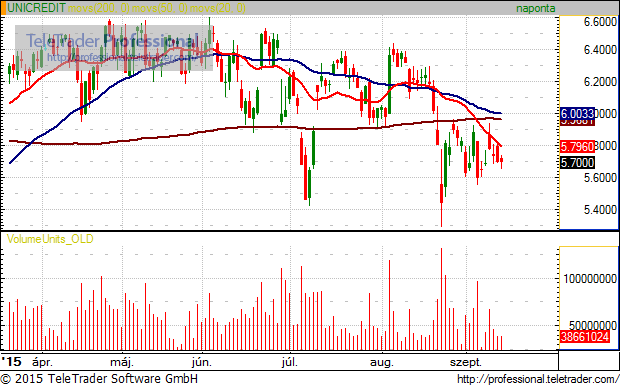Screen dimensions: 620x388
Task: Click the 50000000 volume axis label
Action: (593, 326)
